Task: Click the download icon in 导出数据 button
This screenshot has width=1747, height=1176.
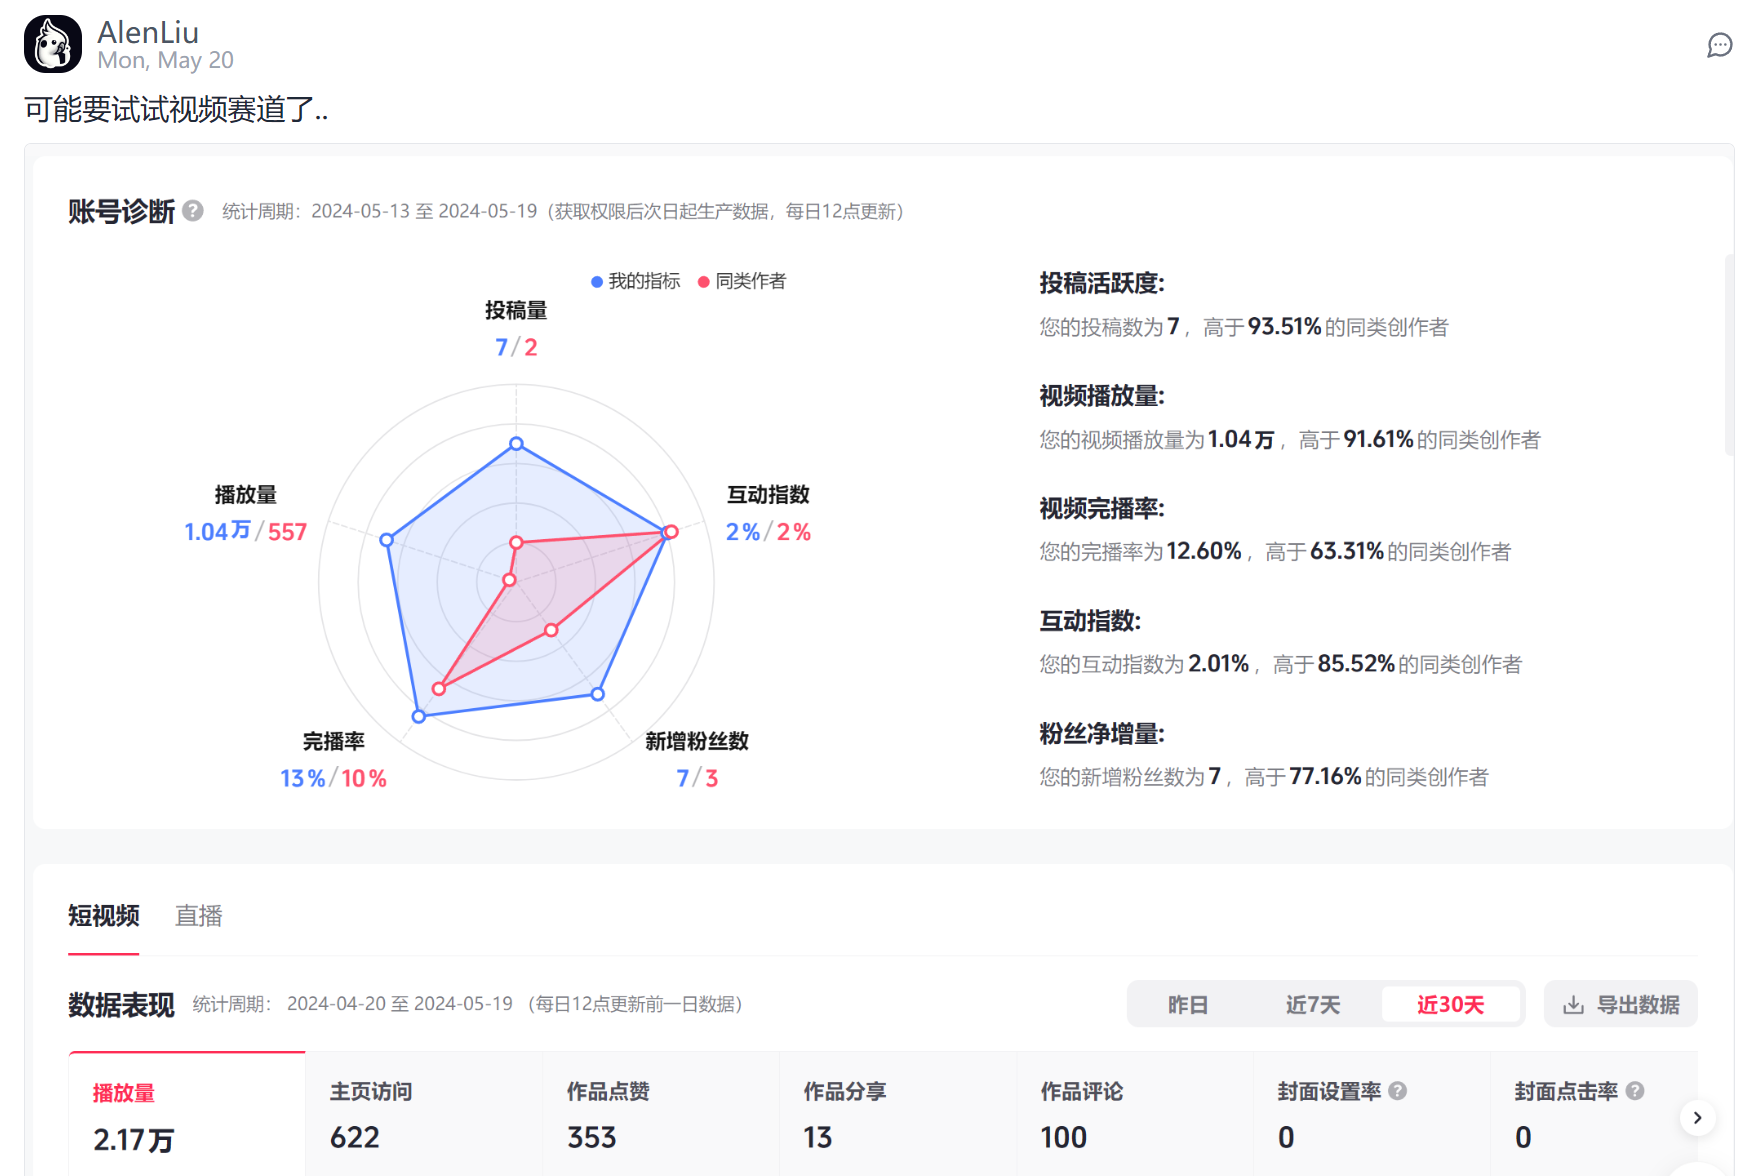Action: click(1573, 1005)
